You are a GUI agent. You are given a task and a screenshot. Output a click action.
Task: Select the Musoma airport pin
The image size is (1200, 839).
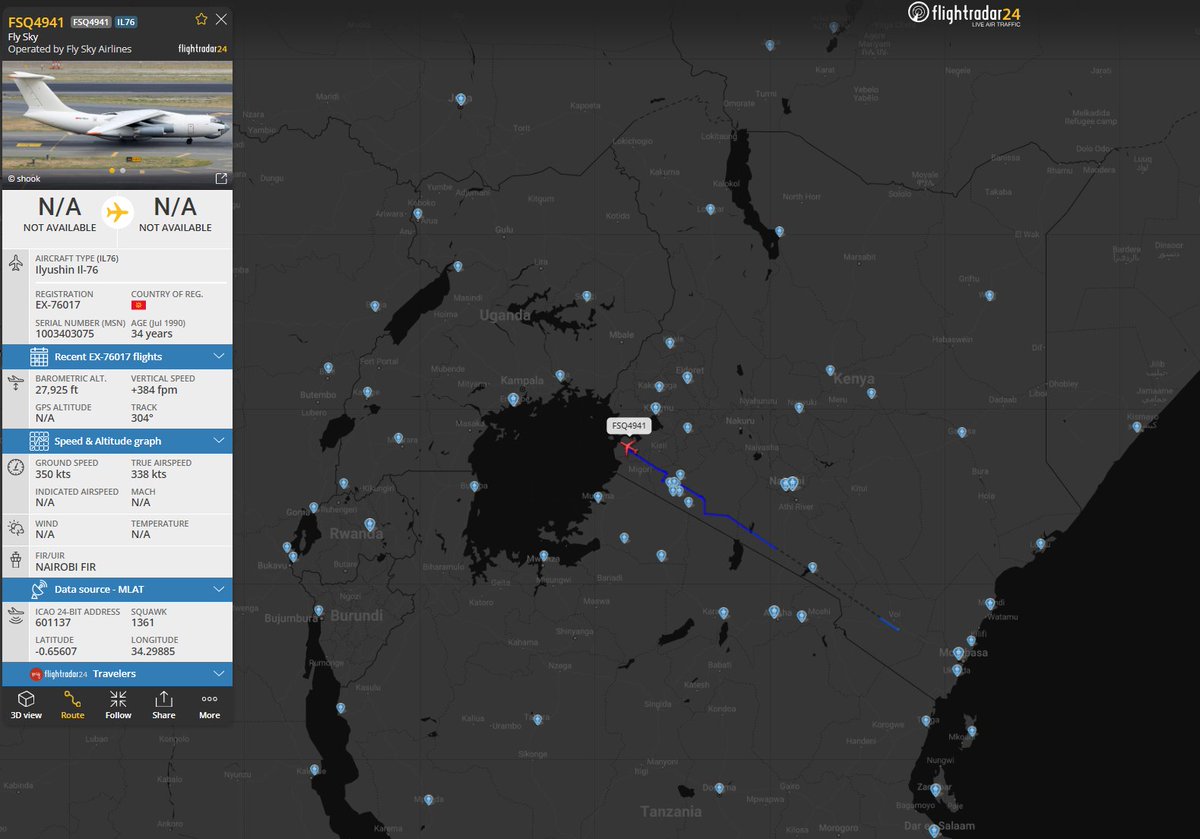click(x=598, y=497)
